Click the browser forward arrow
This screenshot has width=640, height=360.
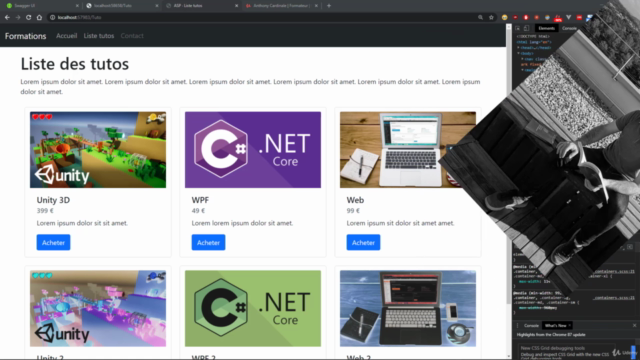pos(18,18)
